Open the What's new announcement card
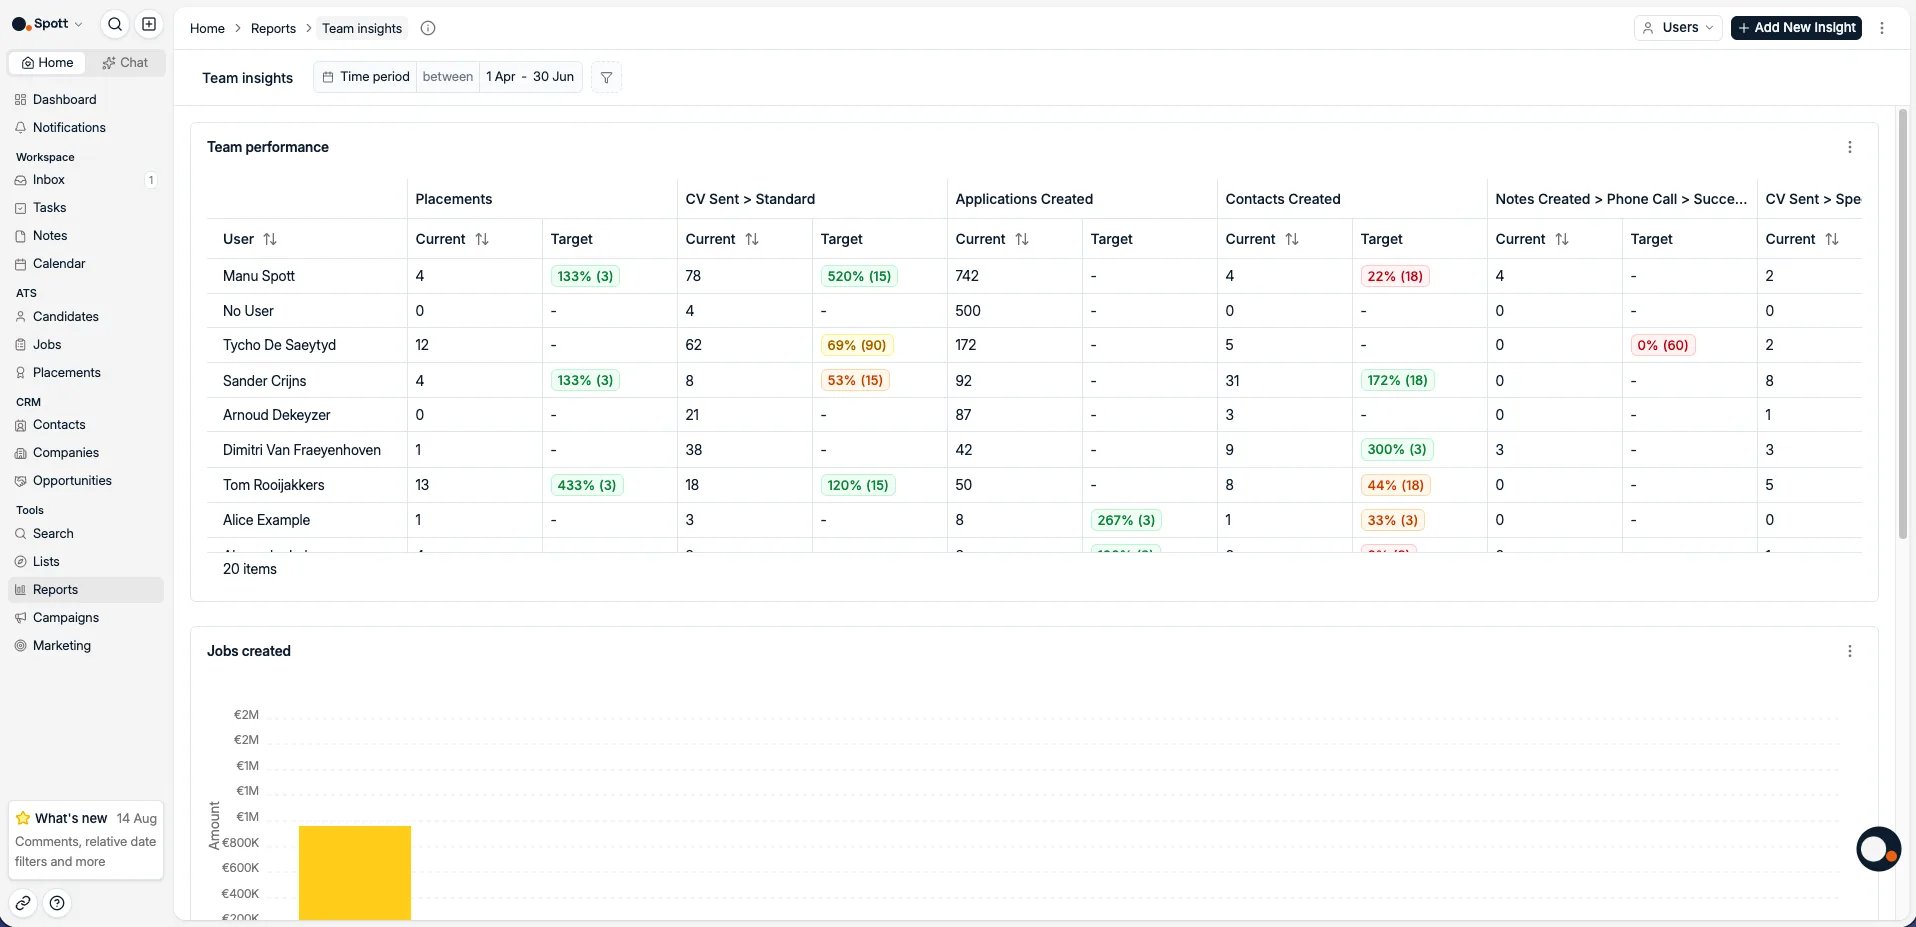Image resolution: width=1916 pixels, height=927 pixels. click(x=86, y=840)
